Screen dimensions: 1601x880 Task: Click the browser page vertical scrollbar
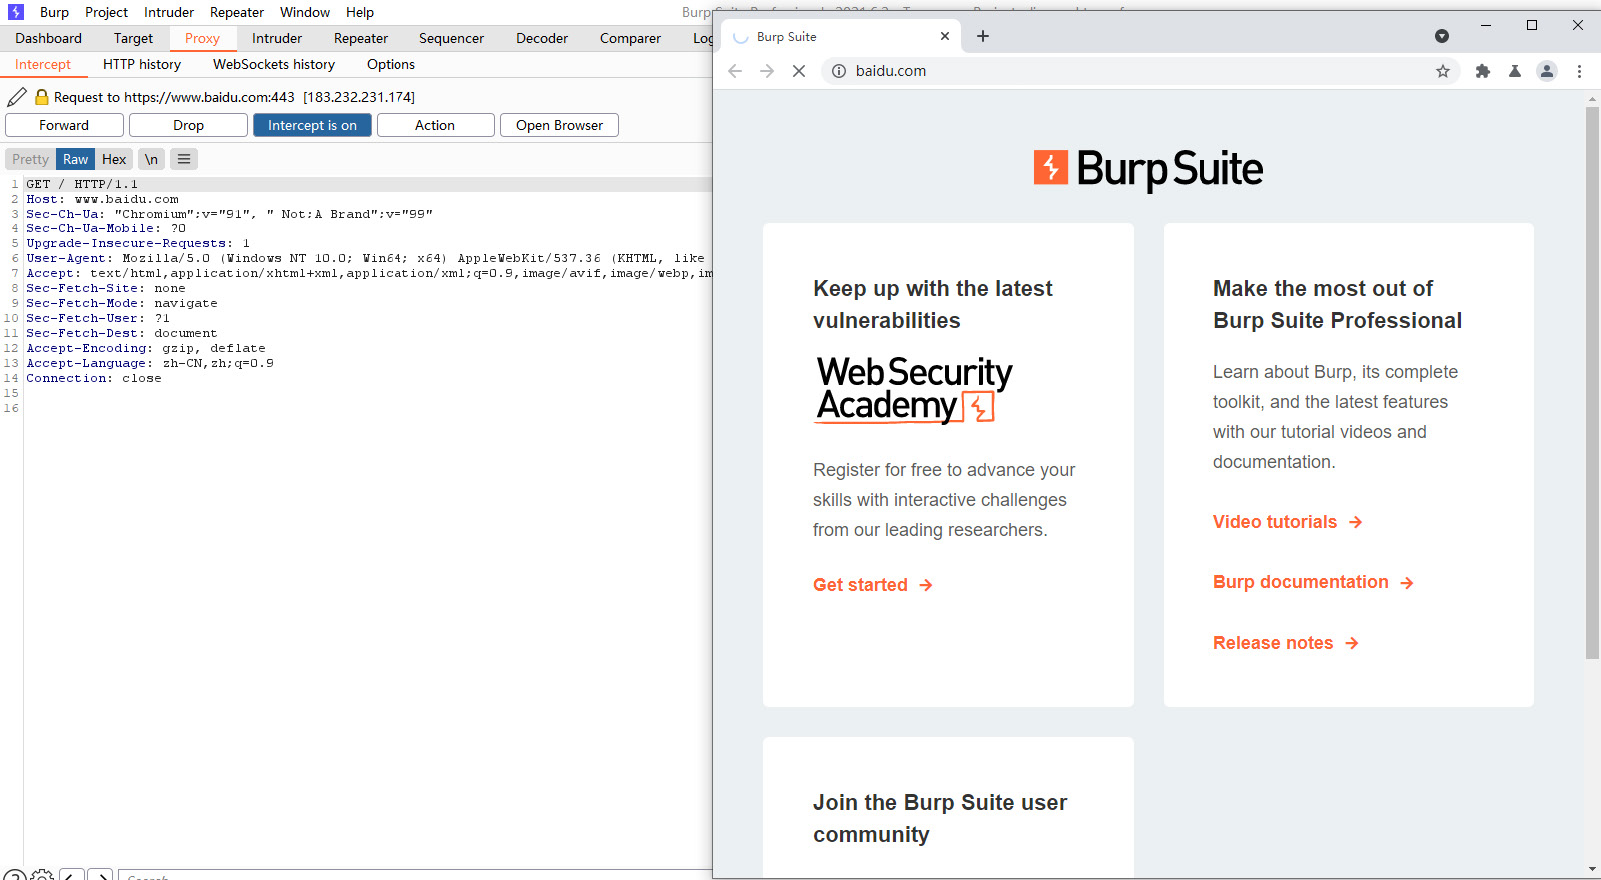[x=1592, y=383]
